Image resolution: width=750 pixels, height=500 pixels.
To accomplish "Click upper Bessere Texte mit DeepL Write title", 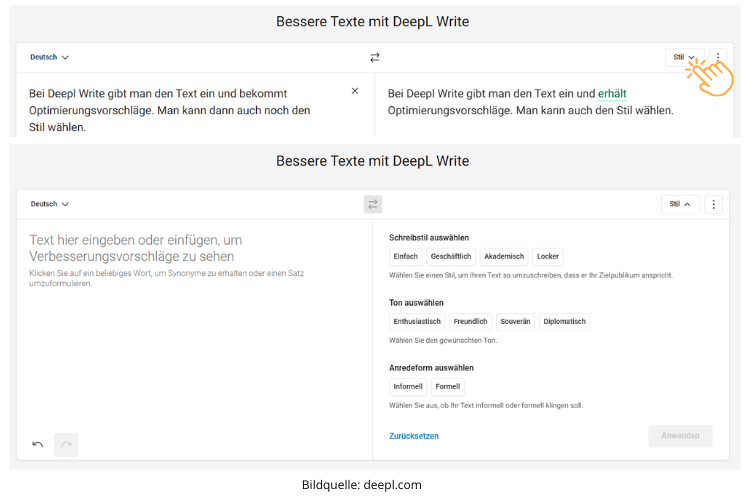I will coord(373,22).
